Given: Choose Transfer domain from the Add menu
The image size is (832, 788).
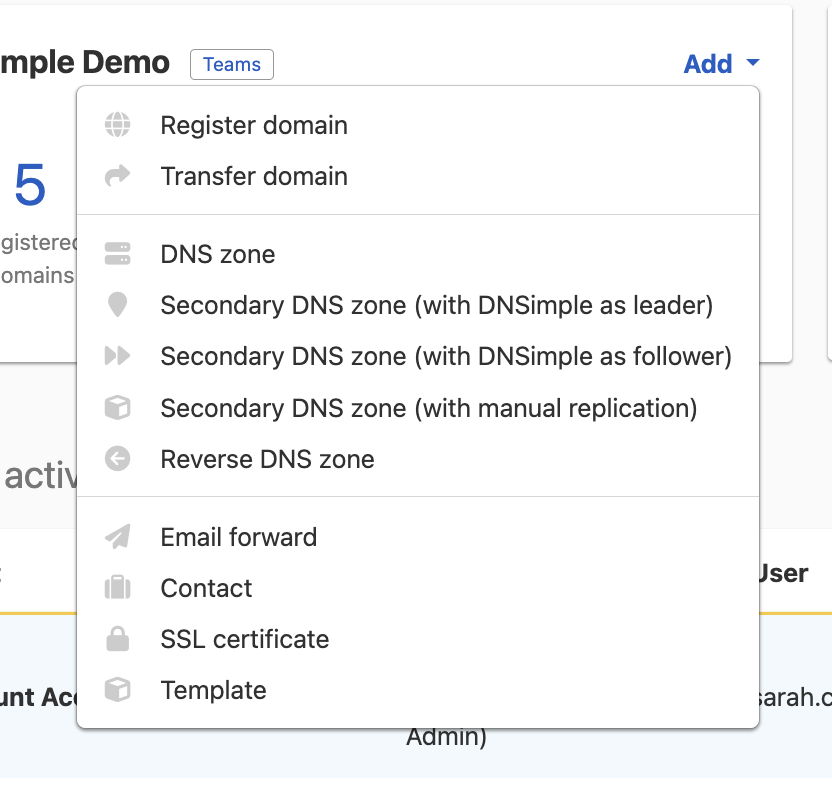Looking at the screenshot, I should (x=253, y=176).
